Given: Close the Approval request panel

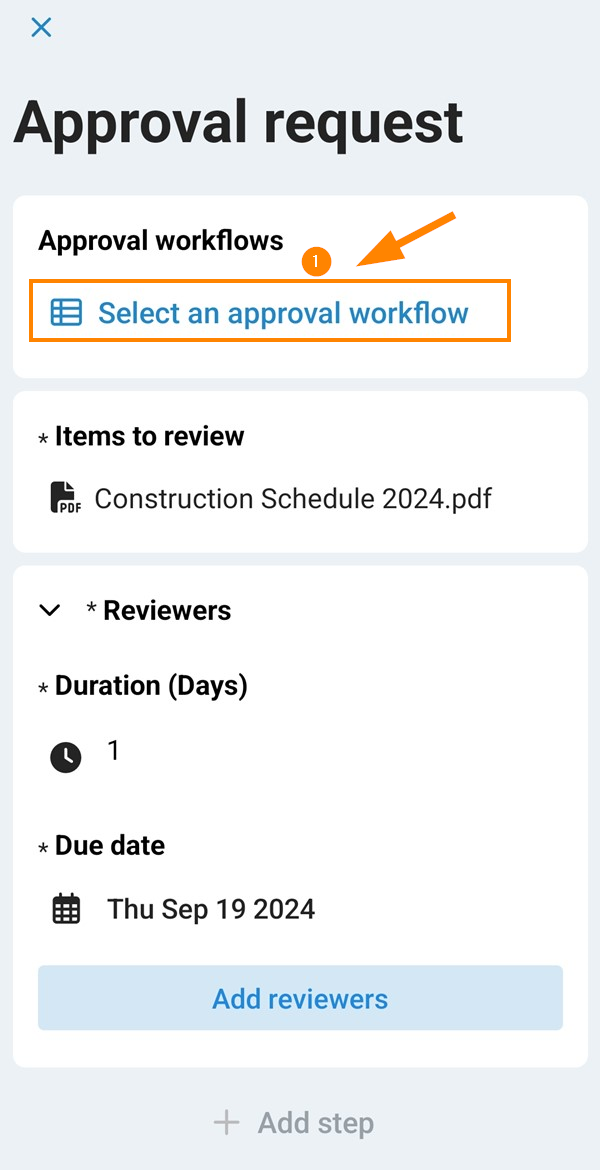Looking at the screenshot, I should 41,27.
